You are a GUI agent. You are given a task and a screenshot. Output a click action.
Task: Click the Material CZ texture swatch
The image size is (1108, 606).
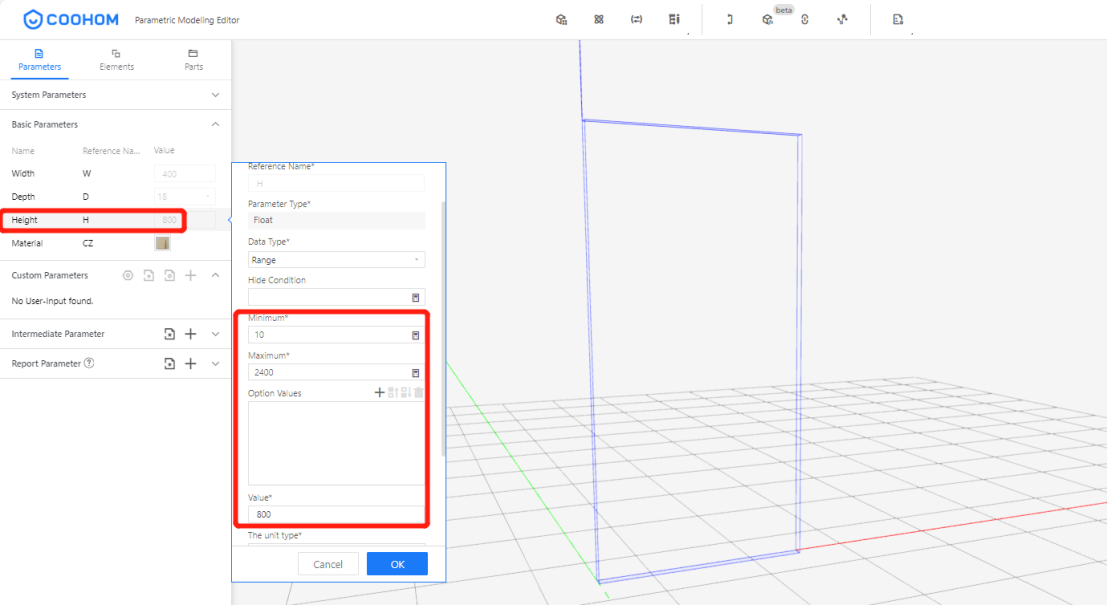(162, 243)
